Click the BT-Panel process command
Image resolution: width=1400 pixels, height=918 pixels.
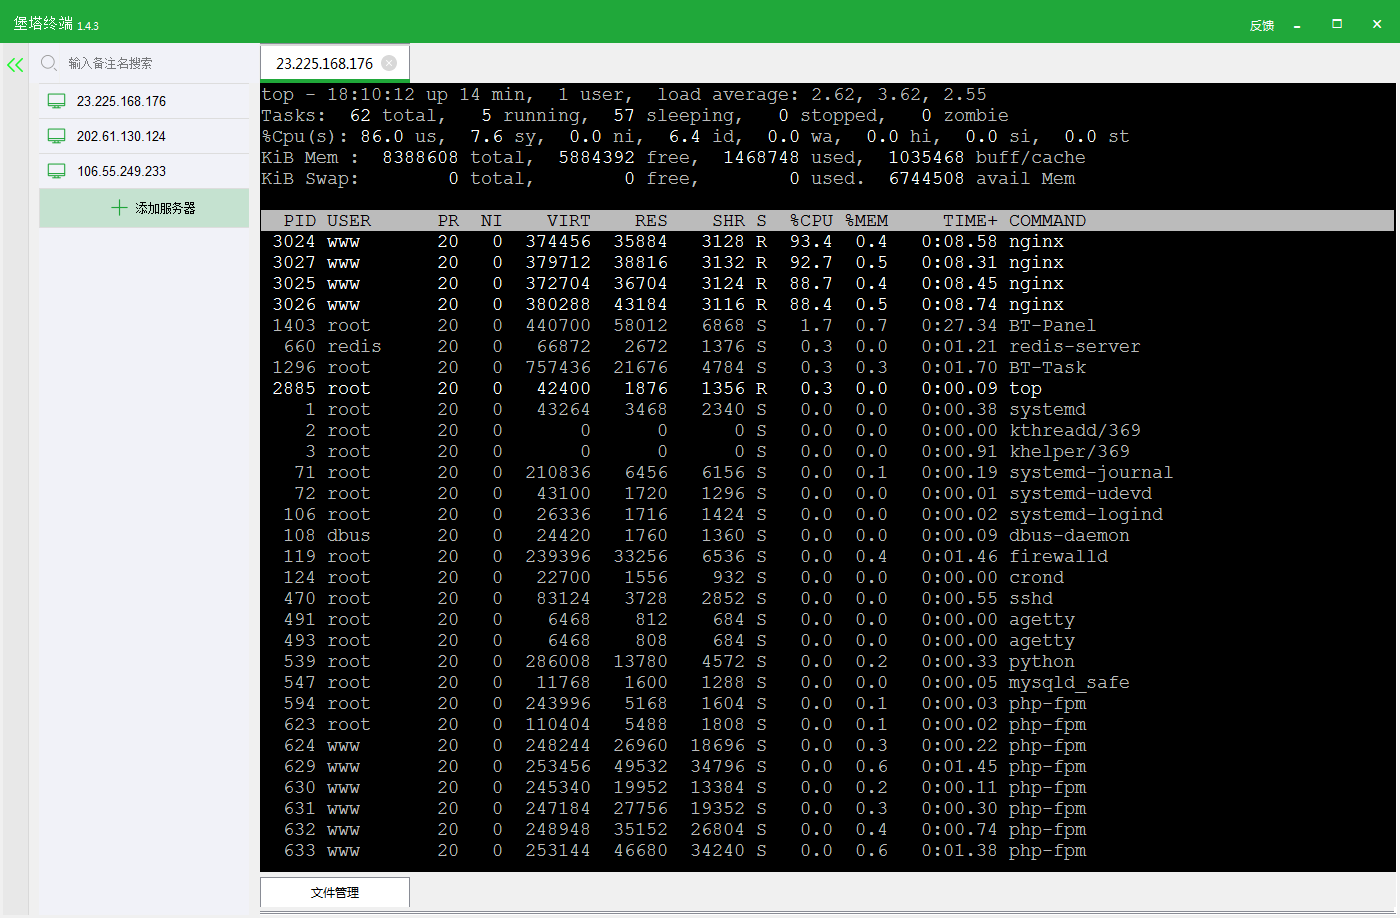pos(1052,326)
